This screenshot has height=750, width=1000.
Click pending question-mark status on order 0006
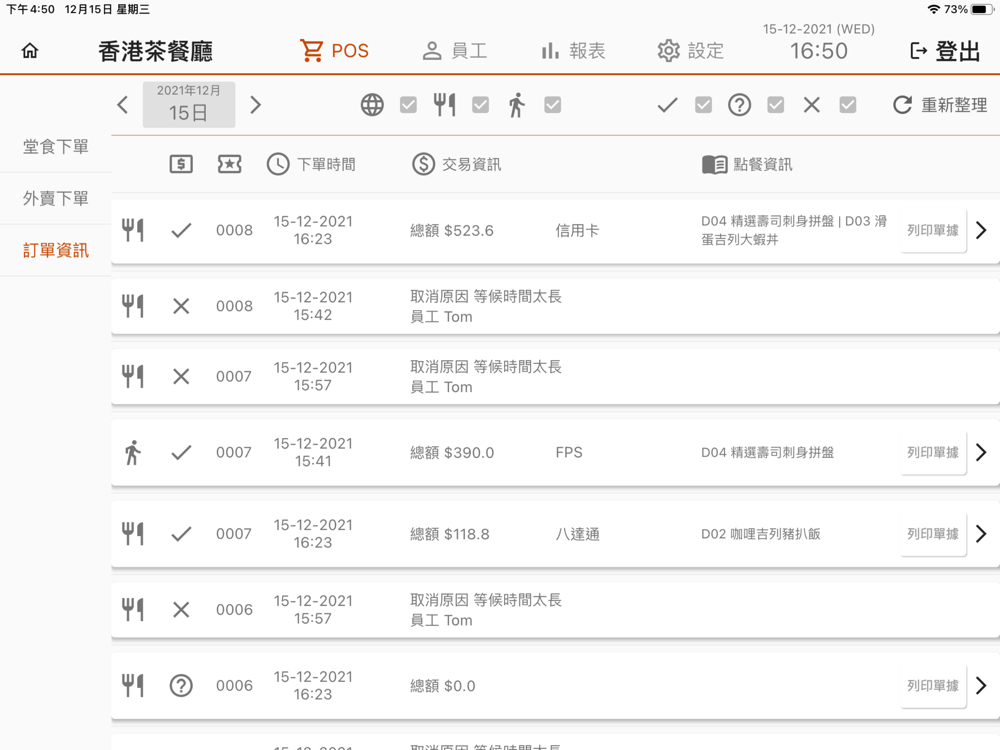tap(181, 686)
